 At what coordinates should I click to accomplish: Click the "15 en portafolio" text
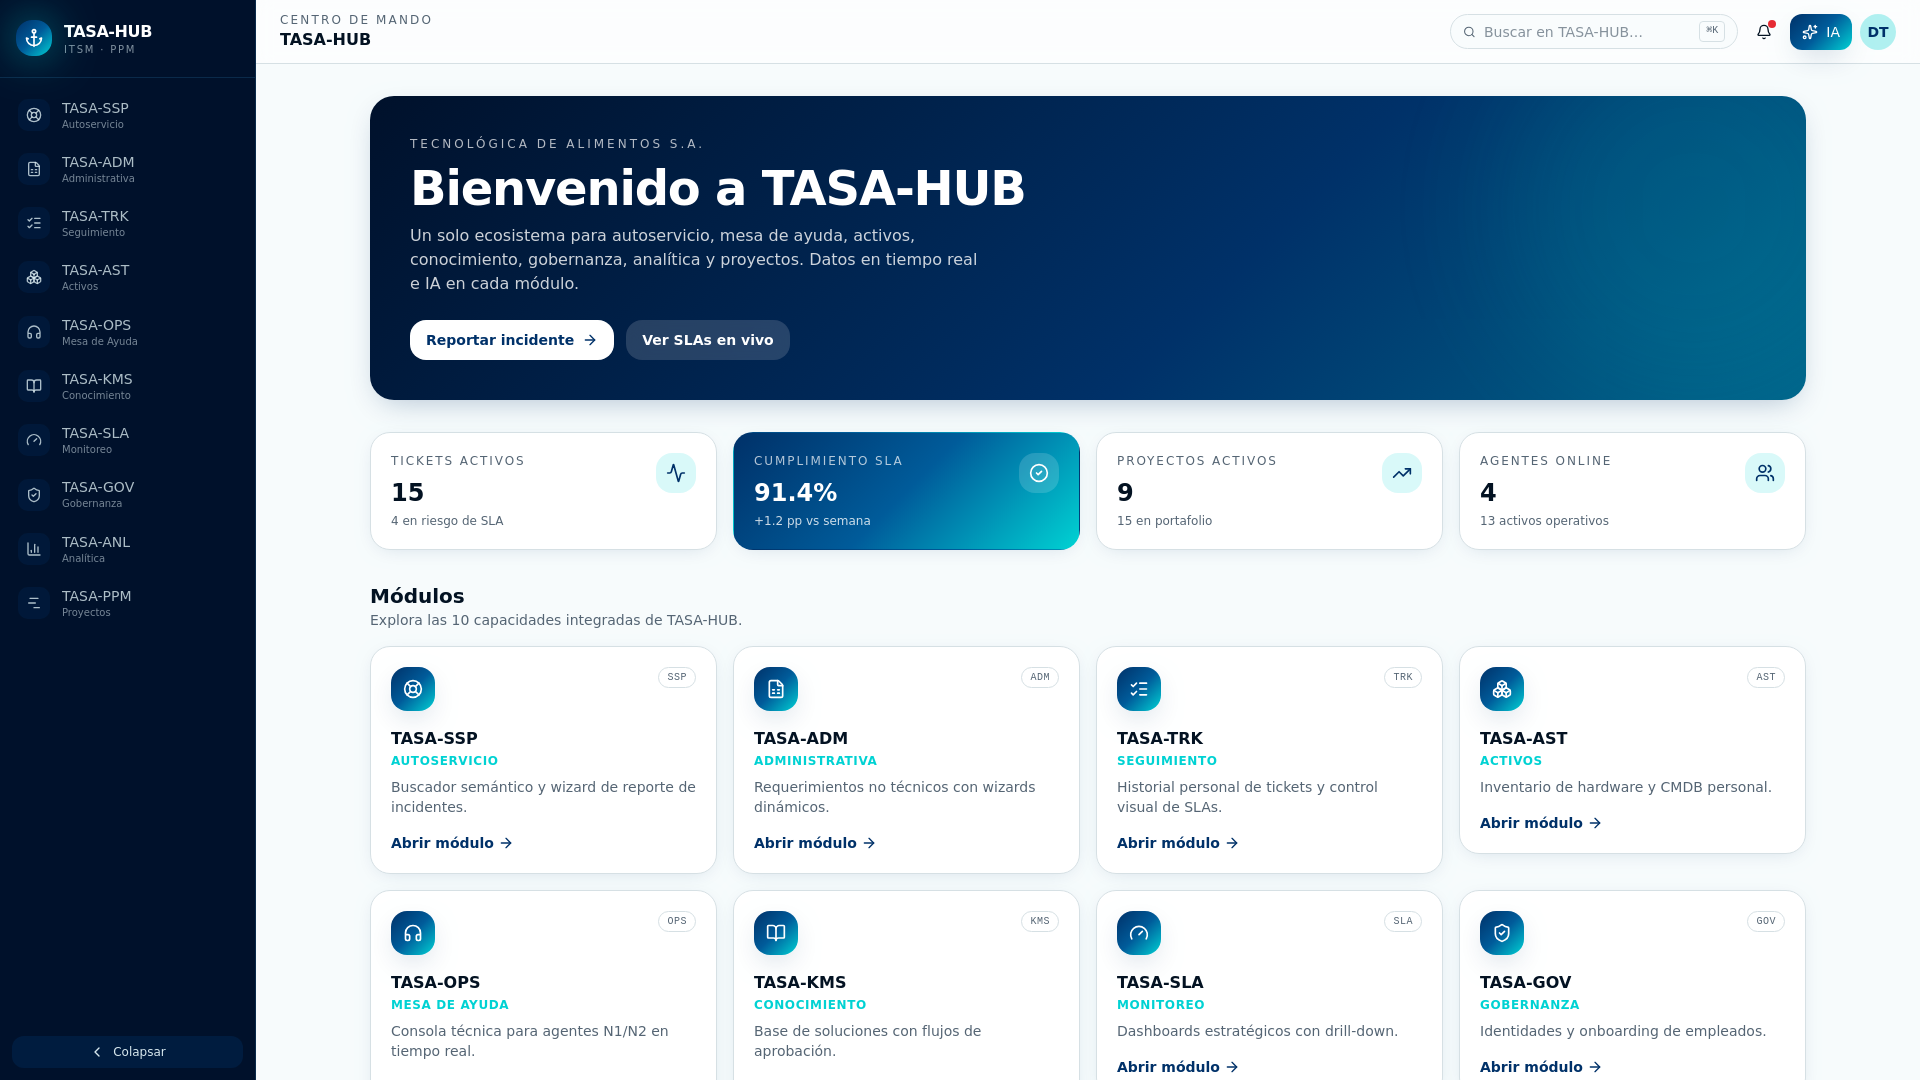(1164, 521)
